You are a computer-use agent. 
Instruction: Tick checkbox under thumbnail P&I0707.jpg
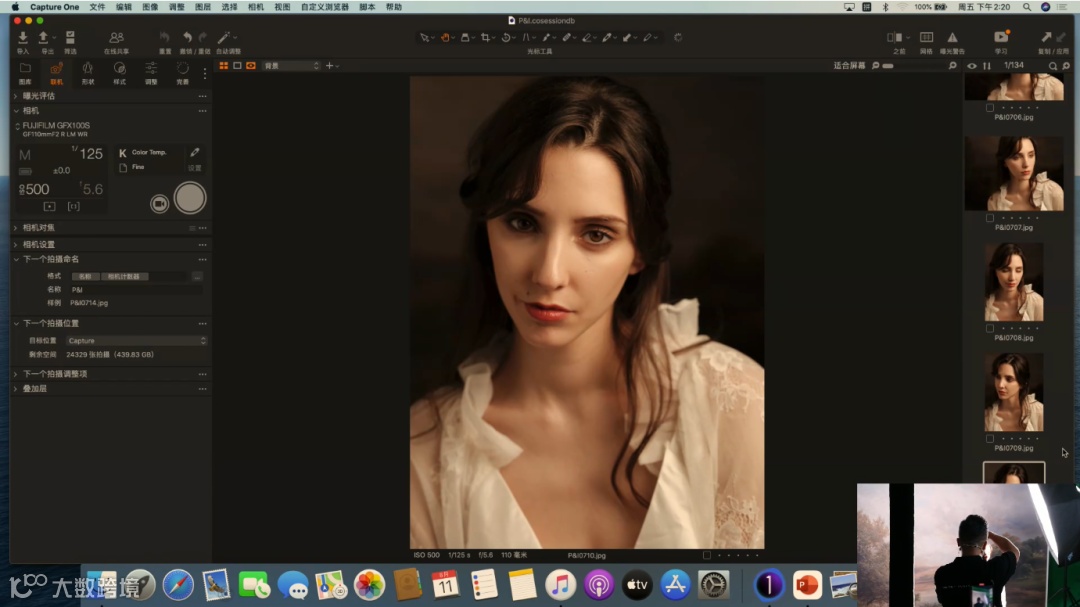coord(990,218)
